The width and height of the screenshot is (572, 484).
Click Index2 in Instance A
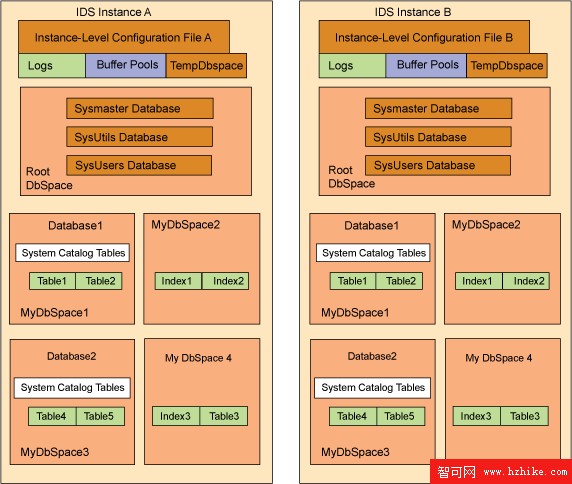point(225,281)
